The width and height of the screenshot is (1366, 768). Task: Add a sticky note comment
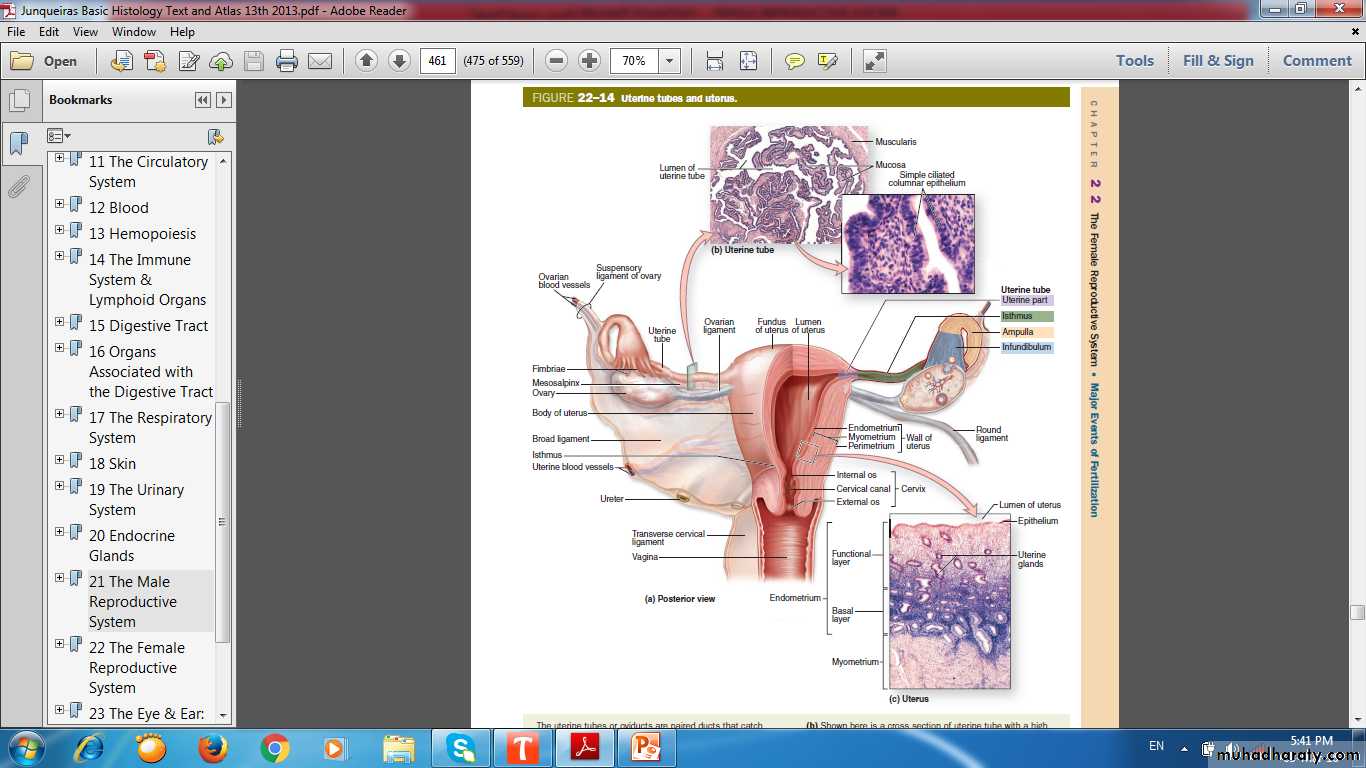point(795,61)
